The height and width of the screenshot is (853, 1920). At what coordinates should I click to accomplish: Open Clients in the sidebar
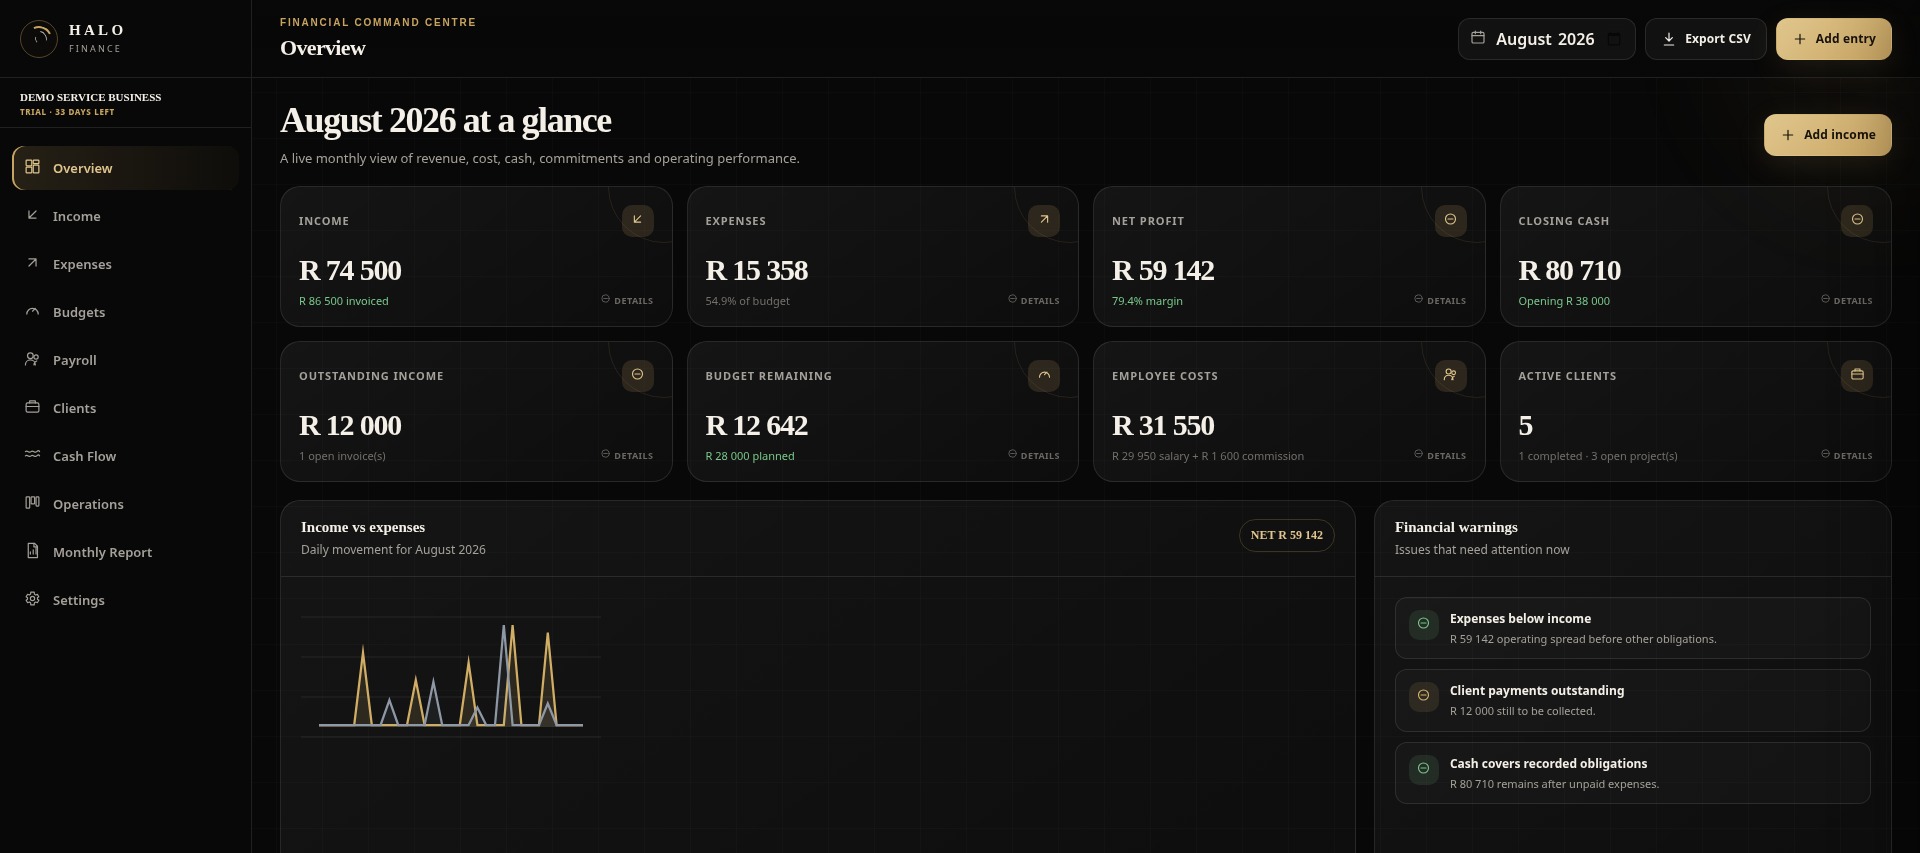coord(125,408)
